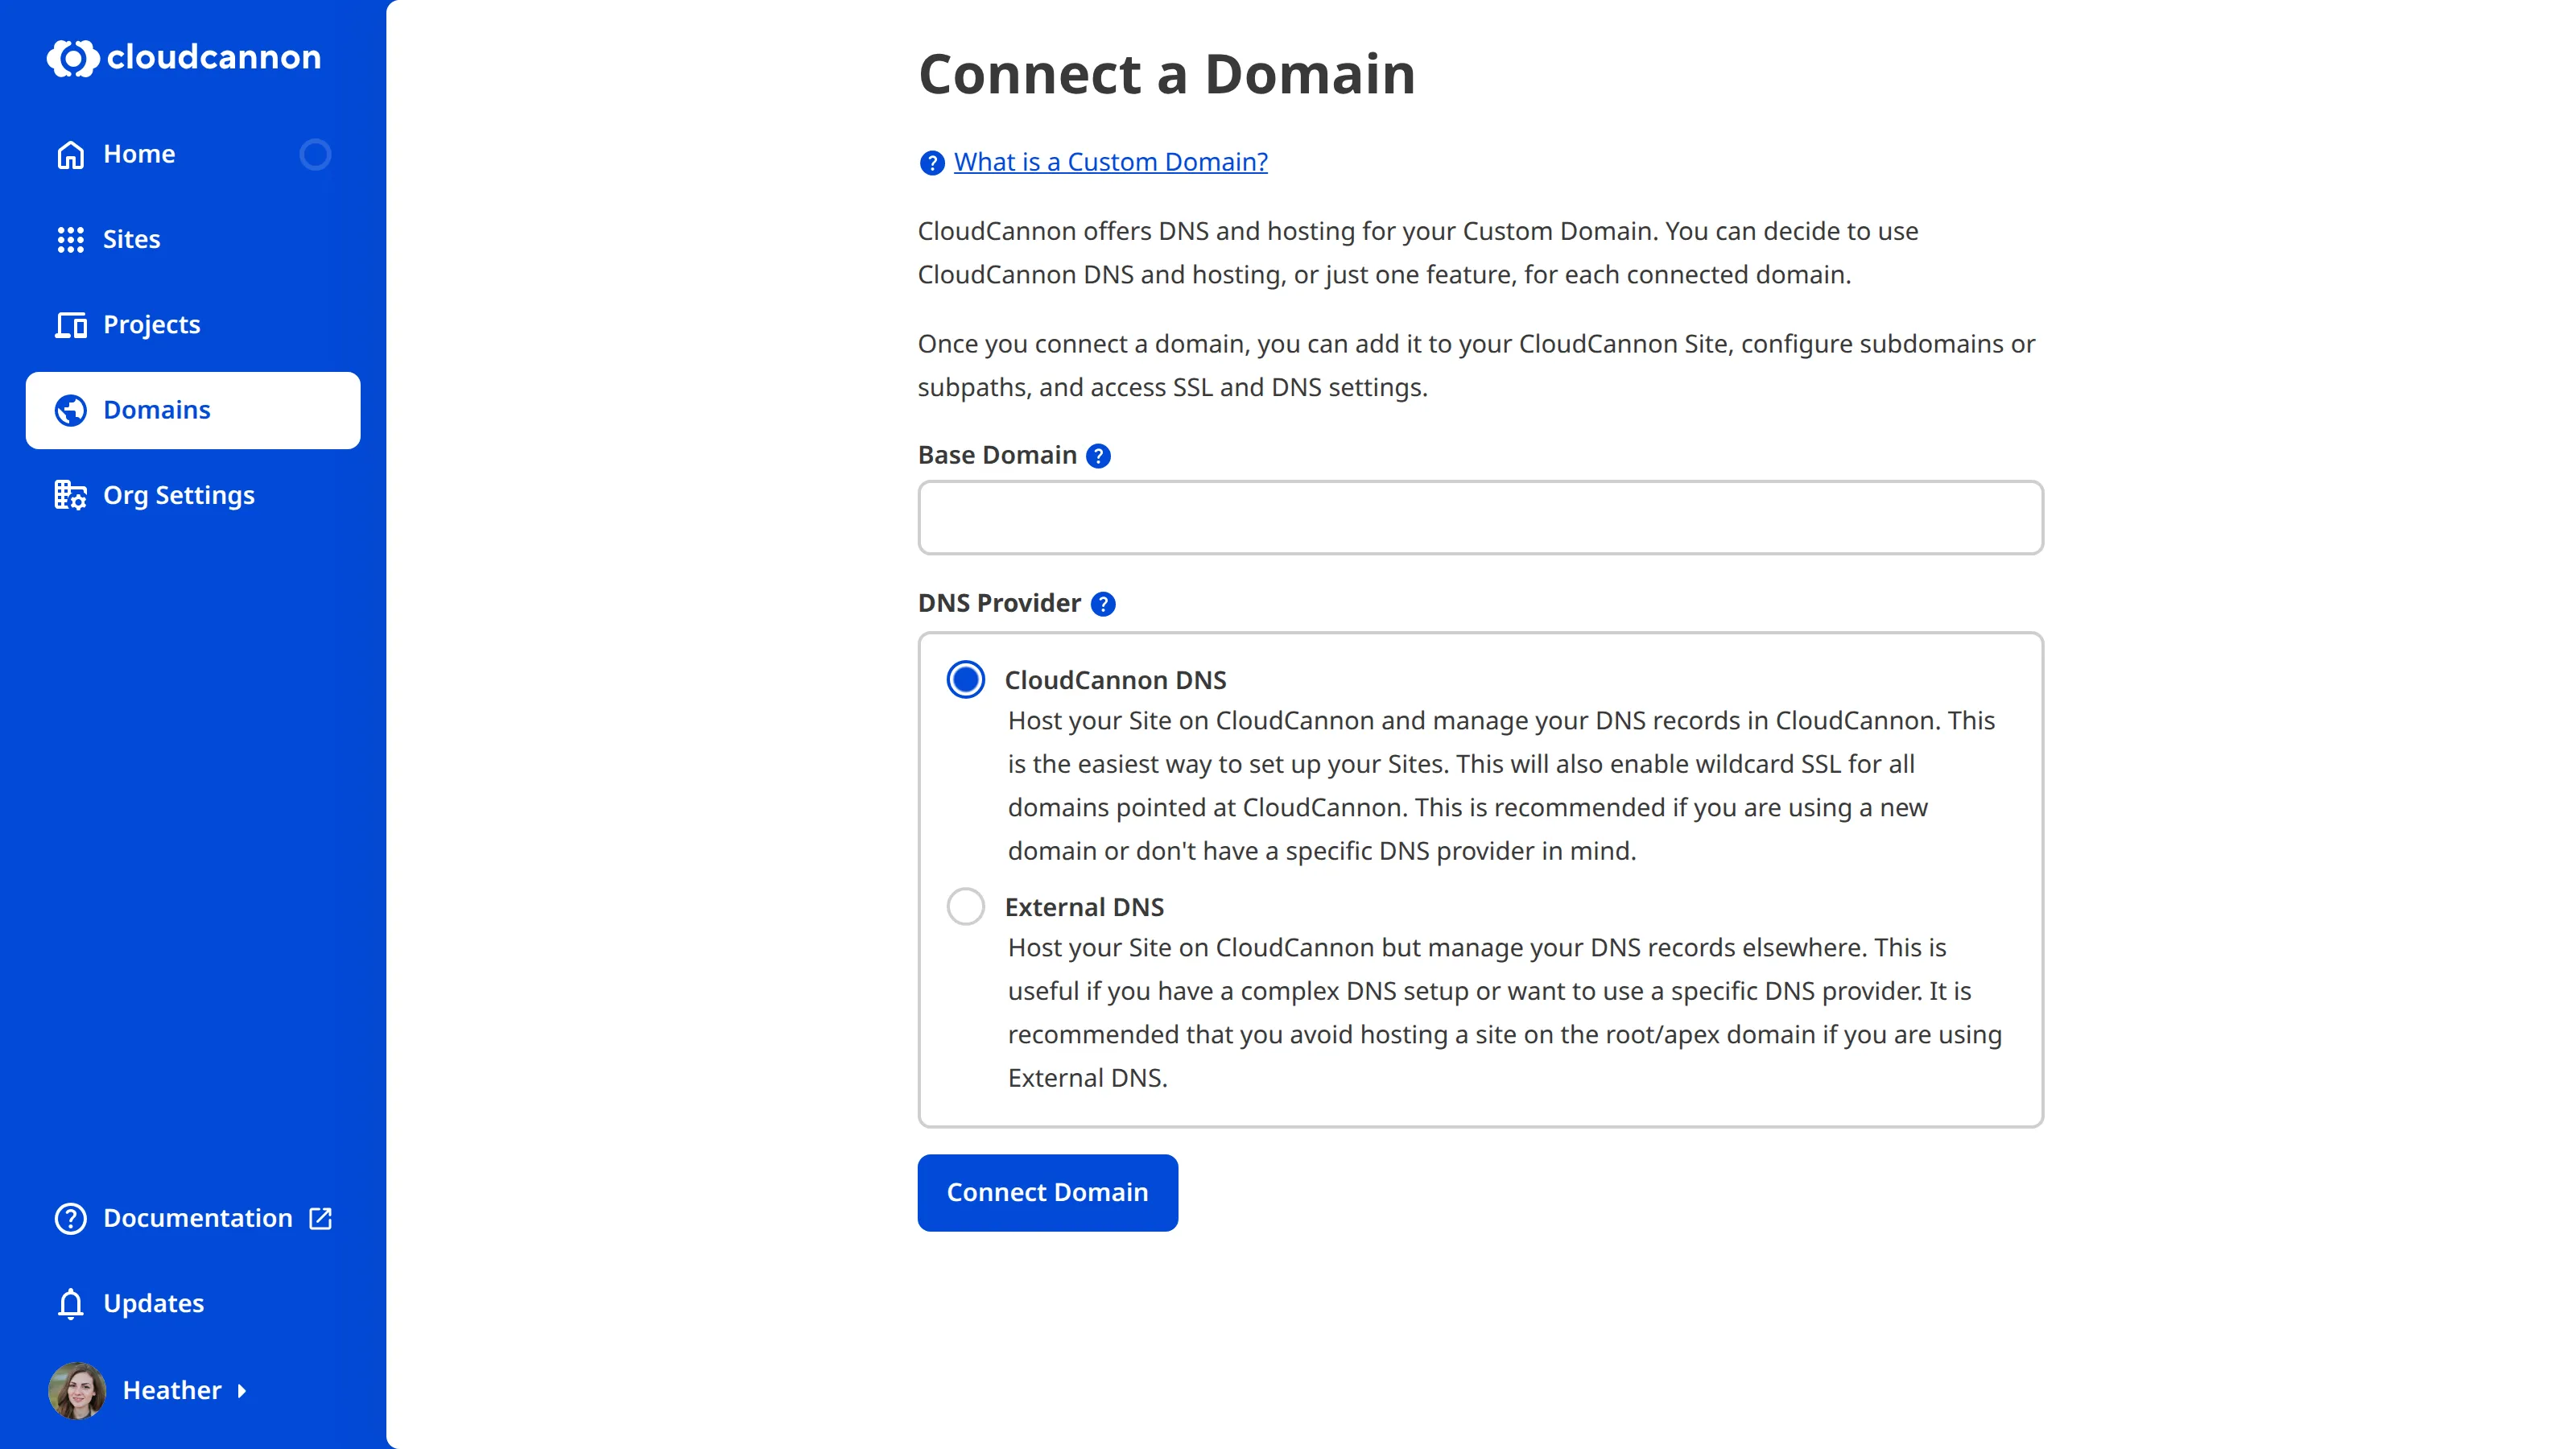Open the Projects menu item
2576x1449 pixels.
point(193,325)
